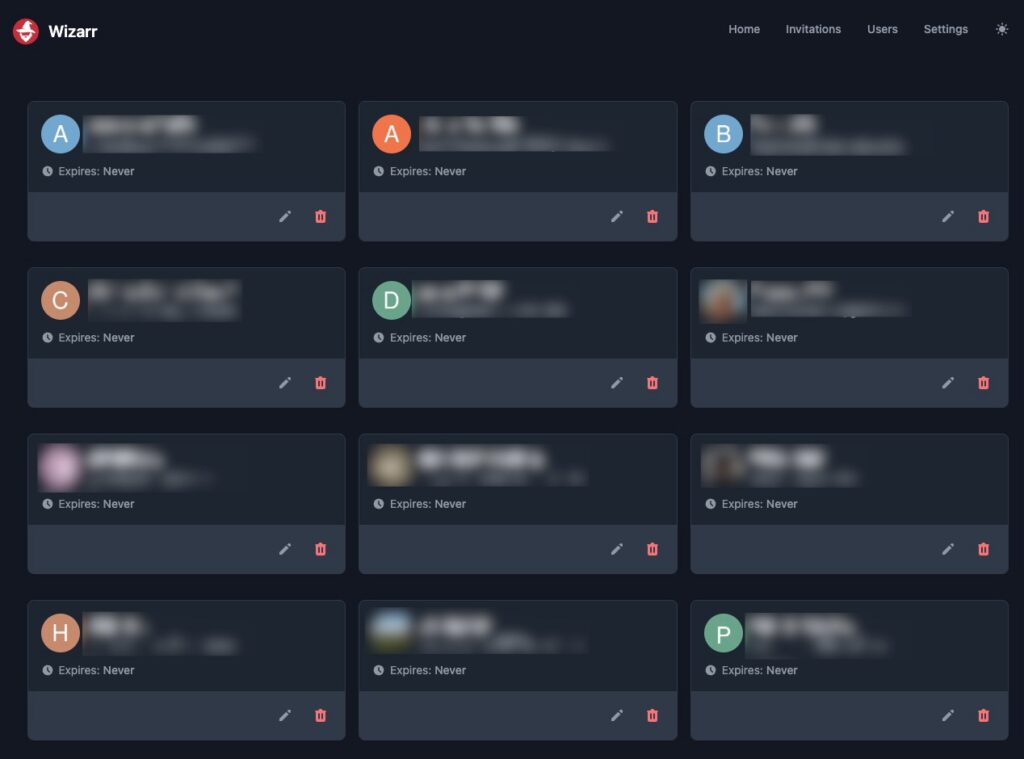
Task: Click the green D avatar circle
Action: [391, 300]
